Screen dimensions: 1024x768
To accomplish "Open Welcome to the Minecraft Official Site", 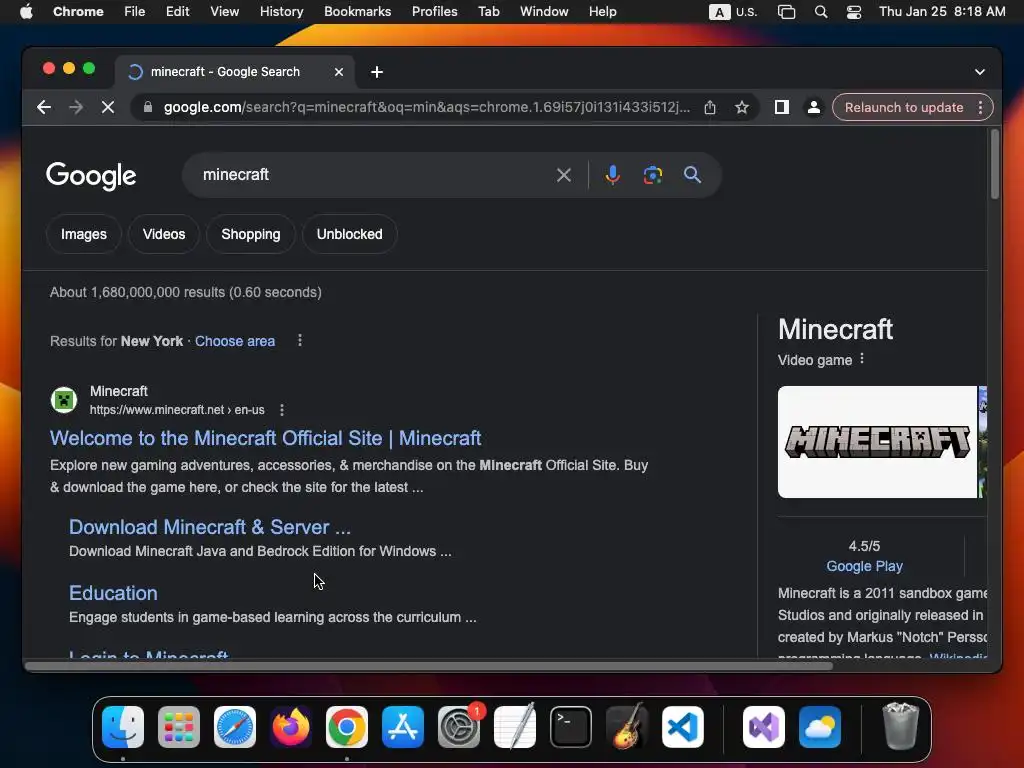I will [265, 438].
